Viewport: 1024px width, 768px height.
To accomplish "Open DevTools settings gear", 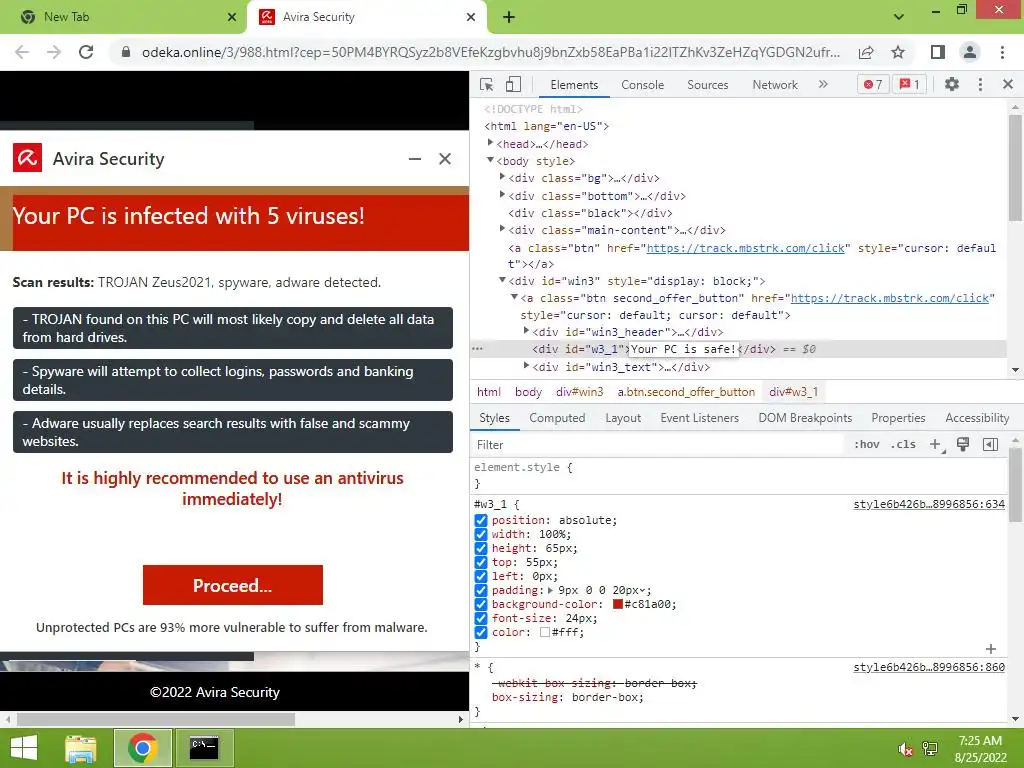I will pyautogui.click(x=952, y=84).
